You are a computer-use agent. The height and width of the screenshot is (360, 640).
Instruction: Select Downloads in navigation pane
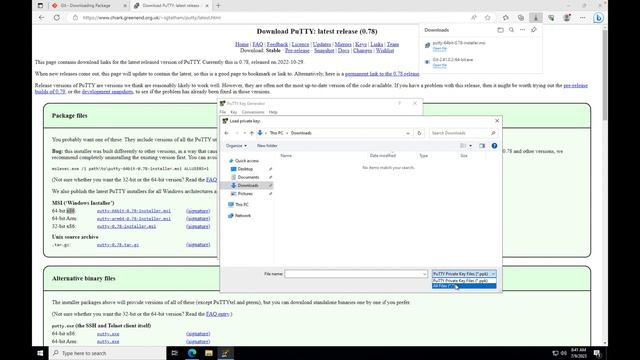(247, 185)
